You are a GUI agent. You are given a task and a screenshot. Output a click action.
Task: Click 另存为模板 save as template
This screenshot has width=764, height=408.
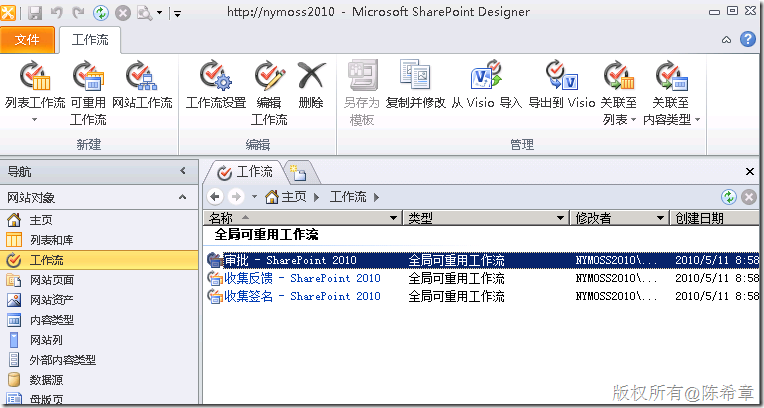[x=362, y=93]
